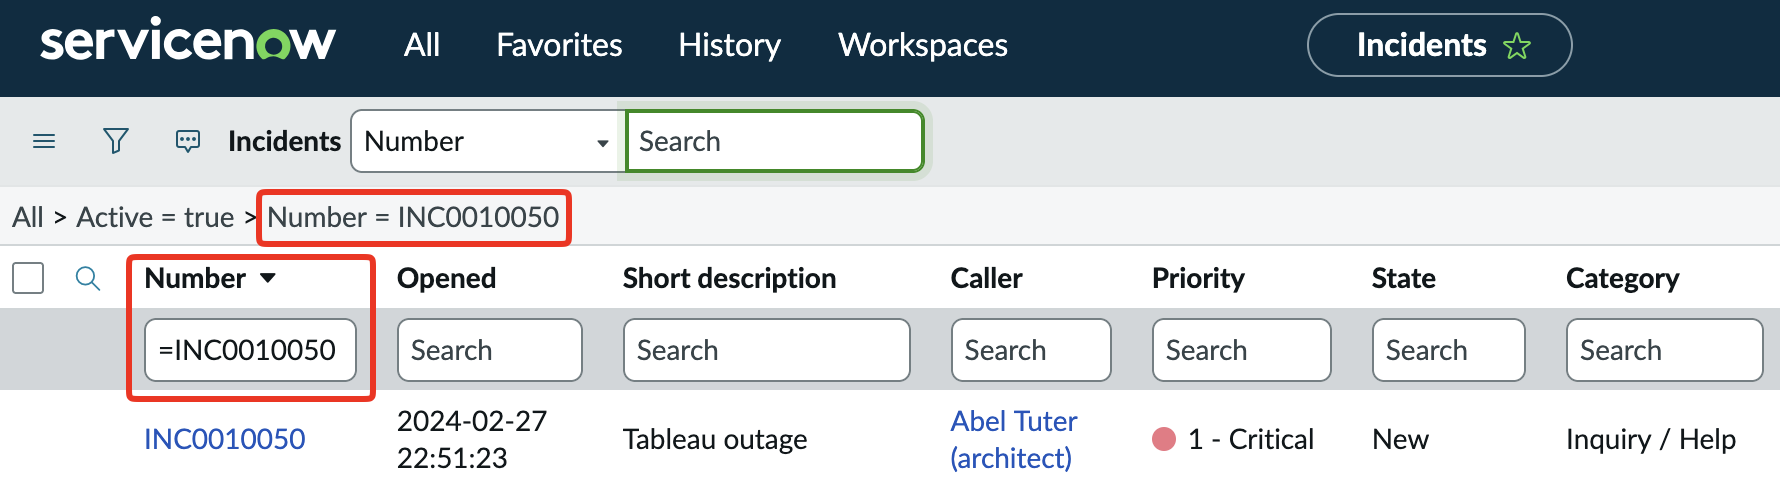Toggle column search magnifier icon
This screenshot has height=488, width=1780.
[88, 278]
